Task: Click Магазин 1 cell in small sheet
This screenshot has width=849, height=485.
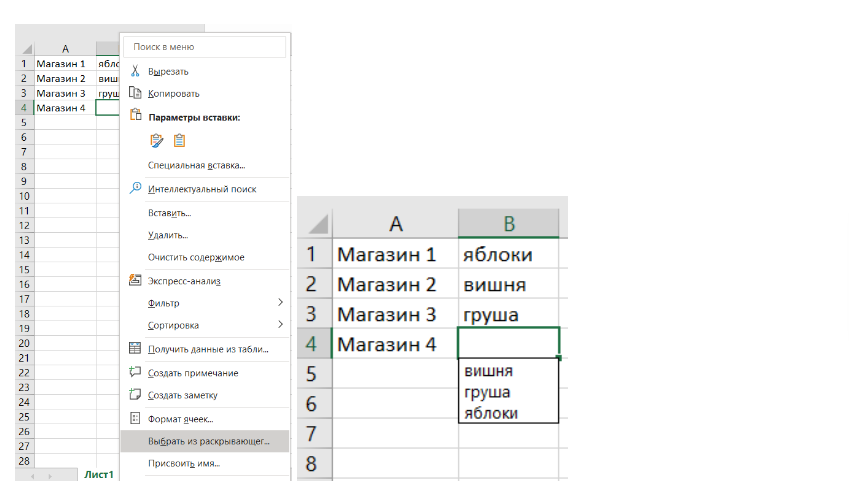Action: click(x=66, y=63)
